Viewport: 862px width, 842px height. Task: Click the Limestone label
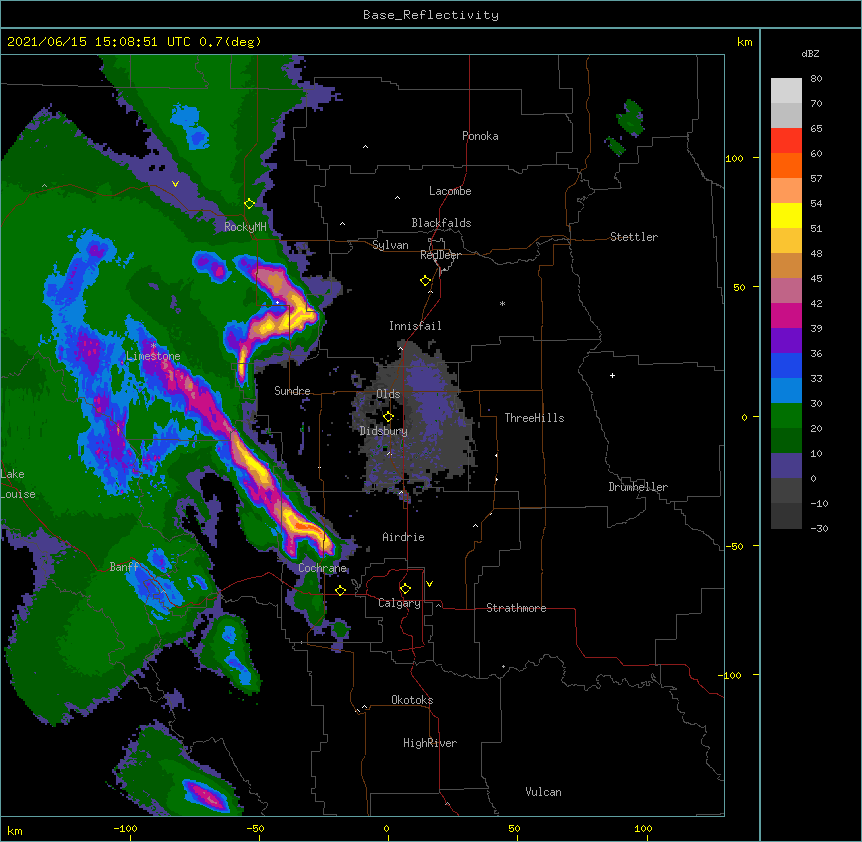pos(153,356)
